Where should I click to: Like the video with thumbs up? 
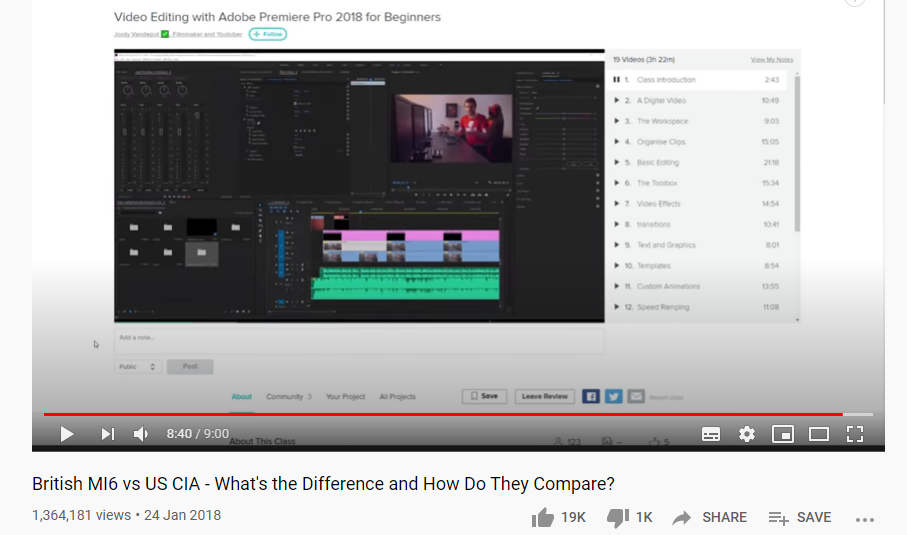558,517
